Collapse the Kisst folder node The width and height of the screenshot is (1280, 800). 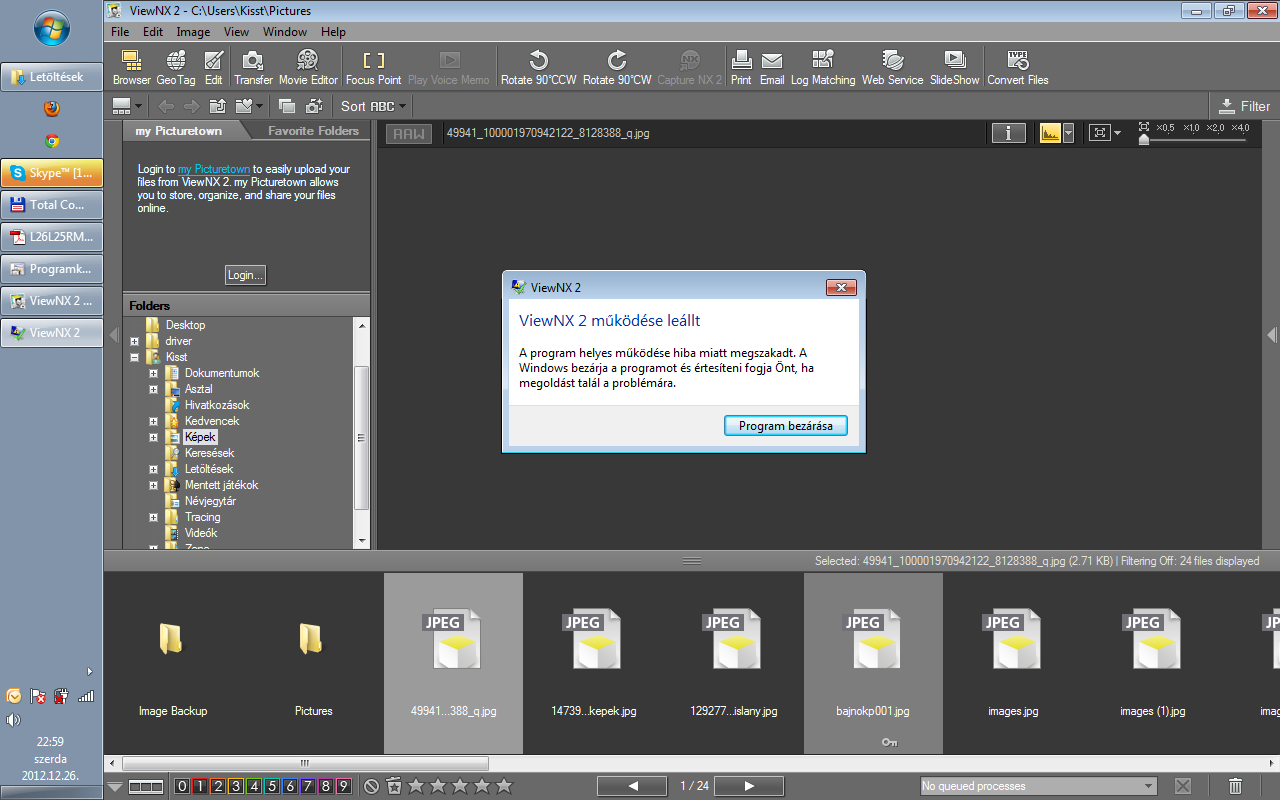[135, 357]
